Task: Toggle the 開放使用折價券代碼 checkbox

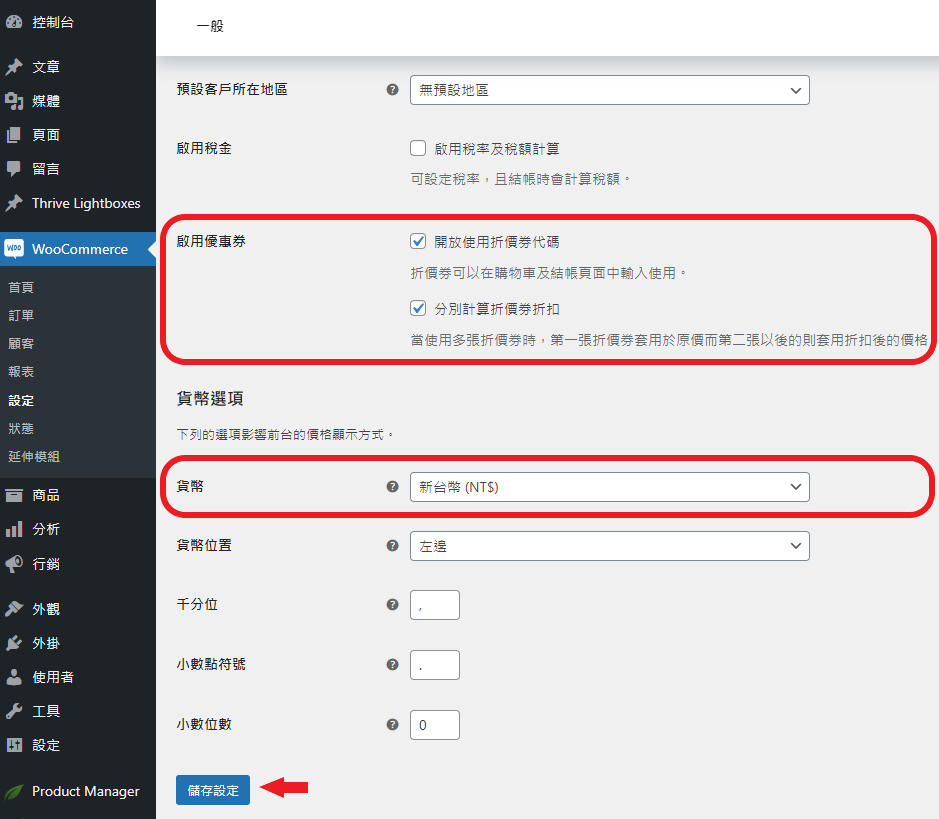Action: pyautogui.click(x=418, y=241)
